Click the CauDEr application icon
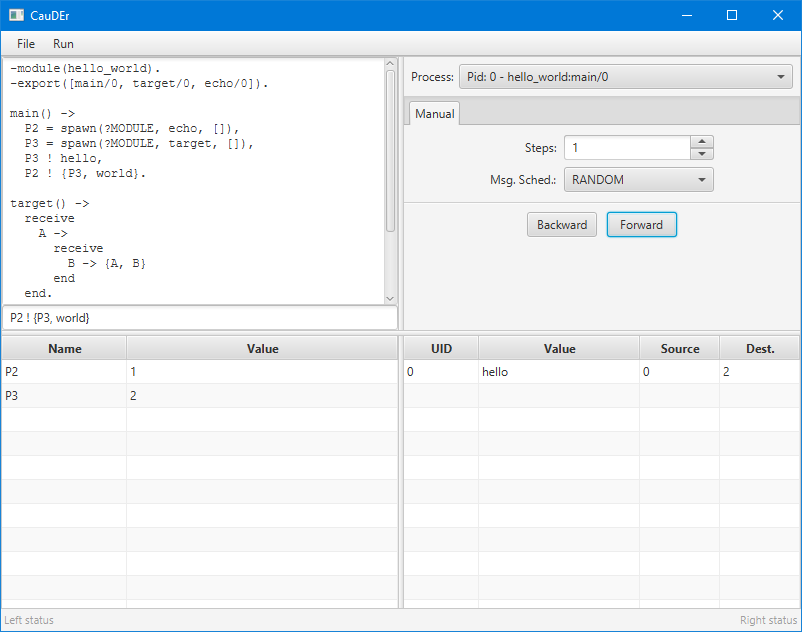Screen dimensions: 802x632 tap(16, 15)
